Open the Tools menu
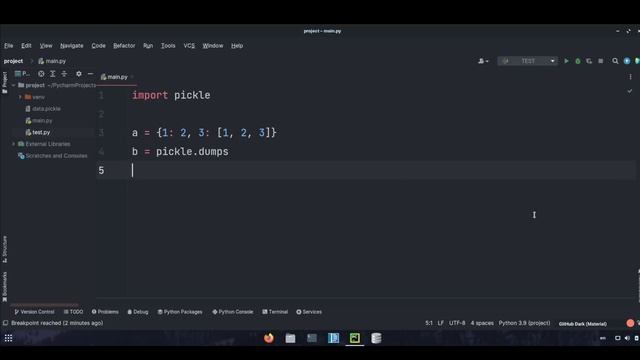Viewport: 640px width, 360px height. [168, 46]
